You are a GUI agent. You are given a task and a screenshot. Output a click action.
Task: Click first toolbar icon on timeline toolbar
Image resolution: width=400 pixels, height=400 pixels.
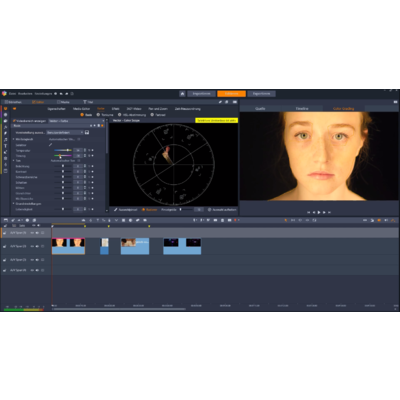[5, 220]
